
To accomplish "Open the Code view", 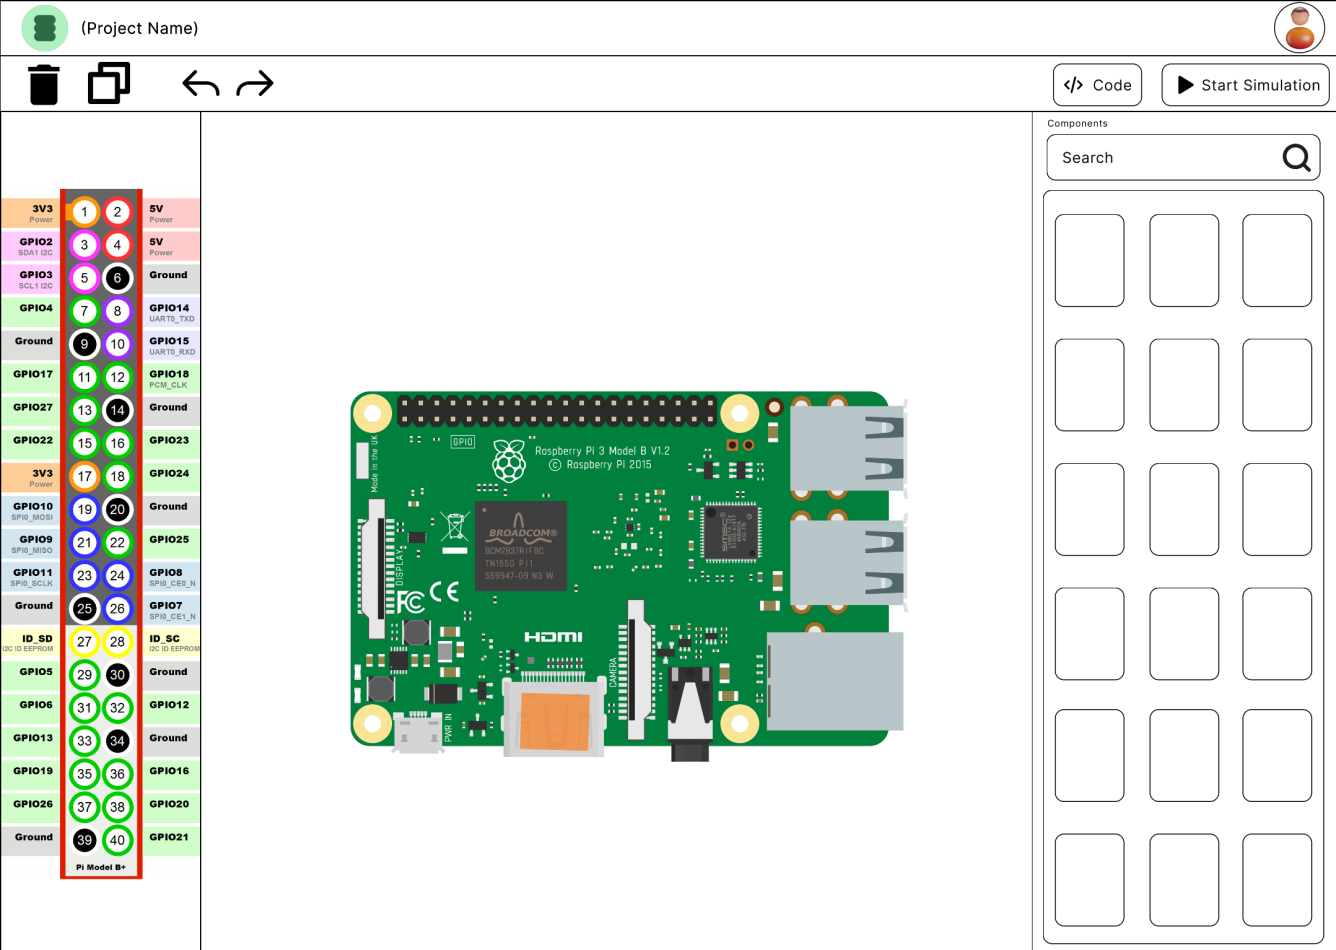I will pyautogui.click(x=1097, y=85).
